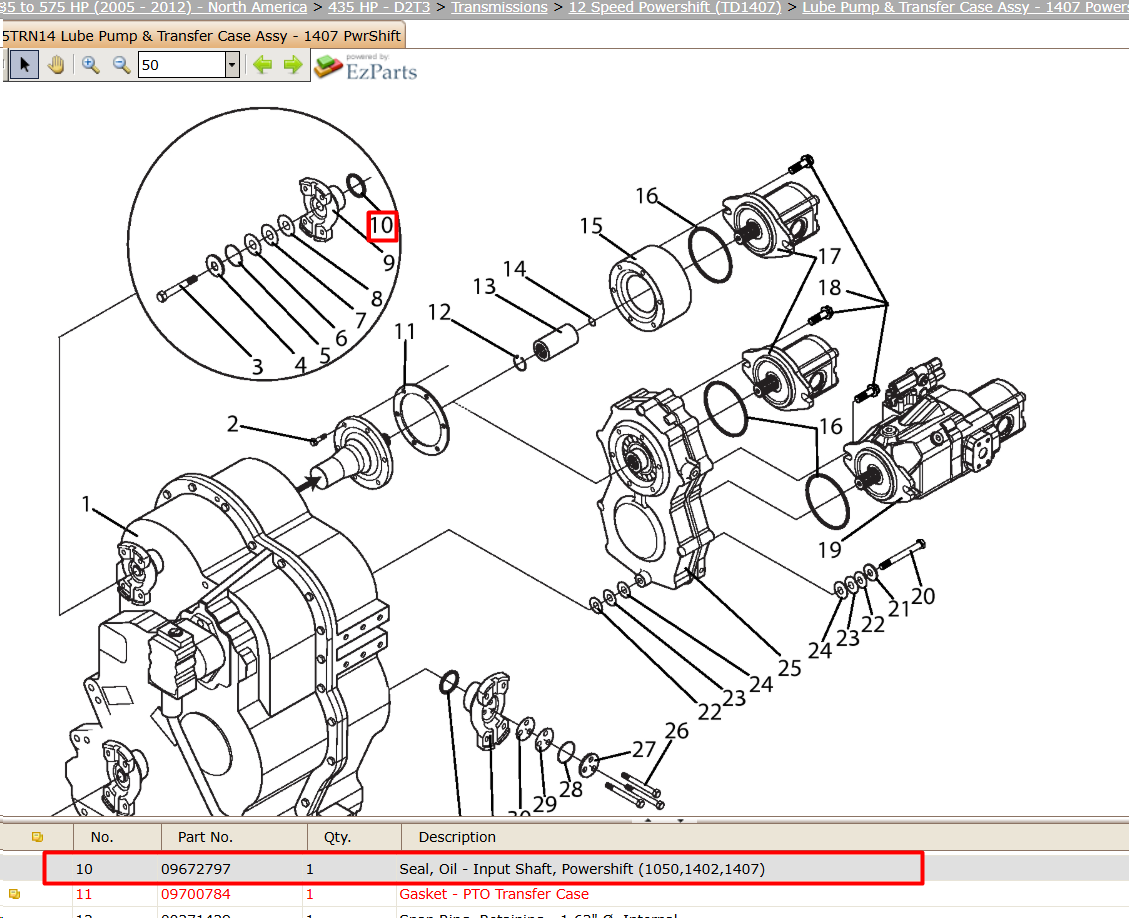Open the 435 HP - D2T3 breadcrumb link

[379, 7]
